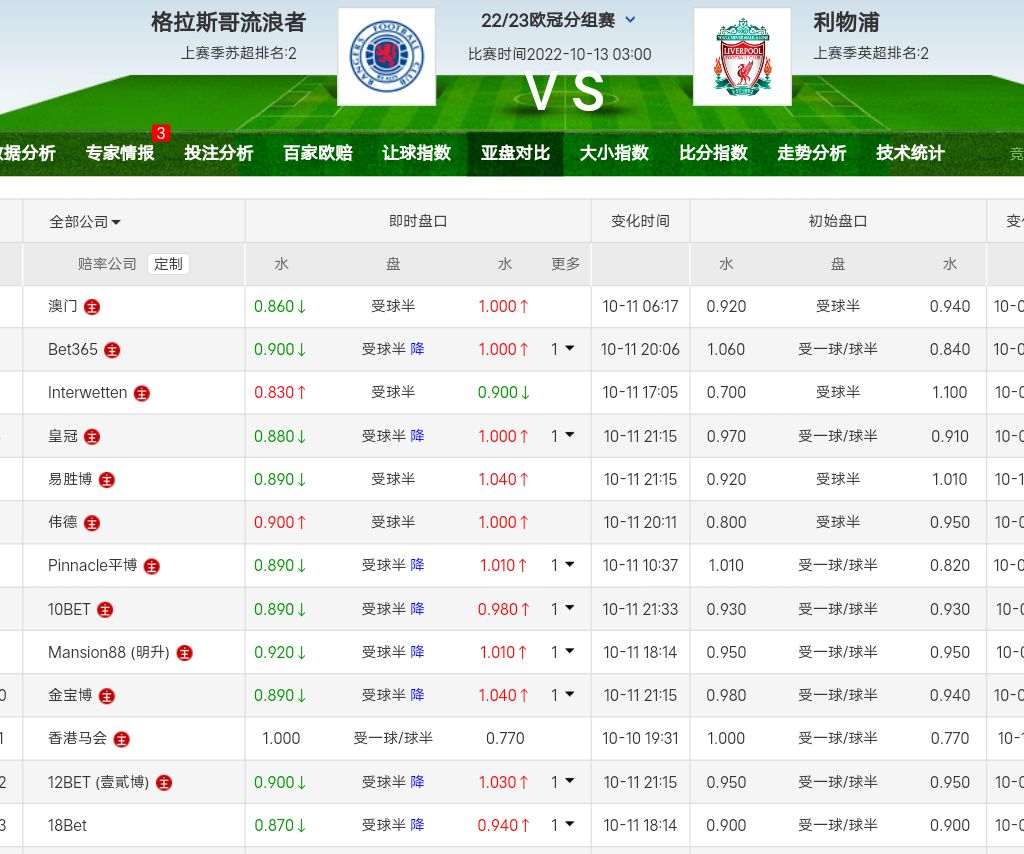This screenshot has height=854, width=1024.
Task: Click the red badge icon next to 香港马会
Action: [122, 739]
